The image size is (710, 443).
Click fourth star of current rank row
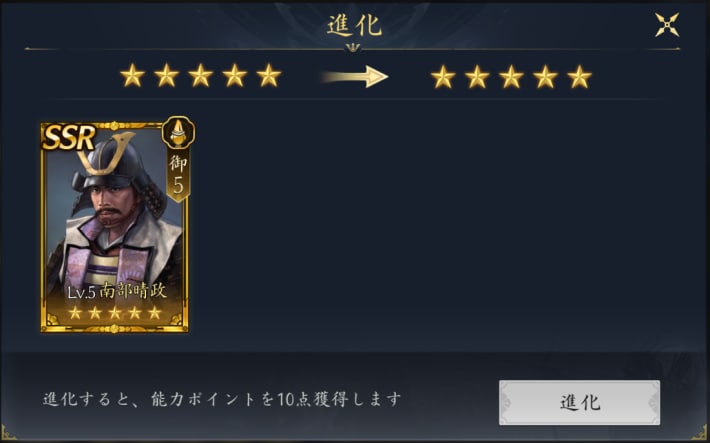[235, 75]
